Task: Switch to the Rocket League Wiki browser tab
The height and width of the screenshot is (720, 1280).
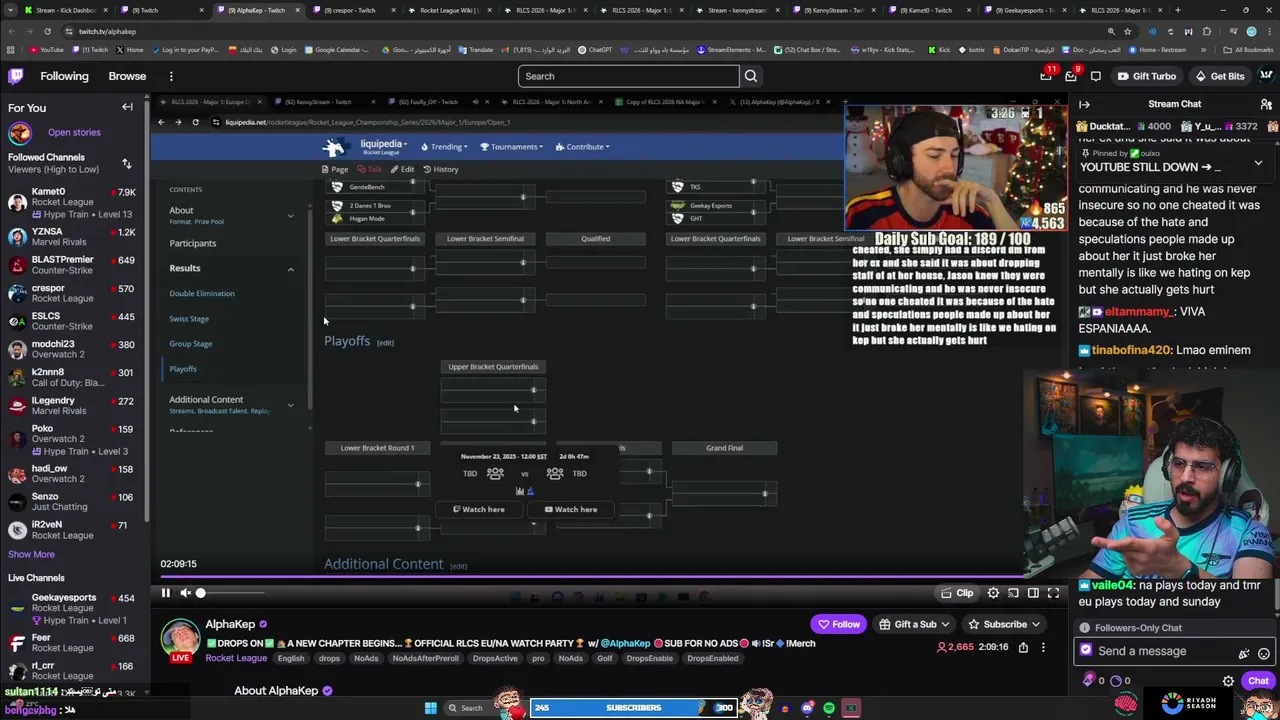Action: [448, 10]
